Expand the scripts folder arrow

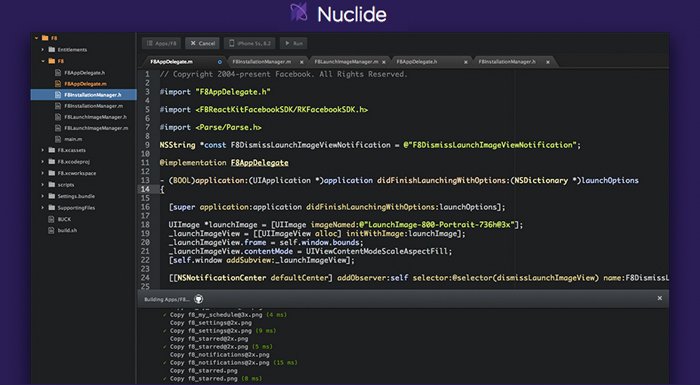click(x=43, y=184)
